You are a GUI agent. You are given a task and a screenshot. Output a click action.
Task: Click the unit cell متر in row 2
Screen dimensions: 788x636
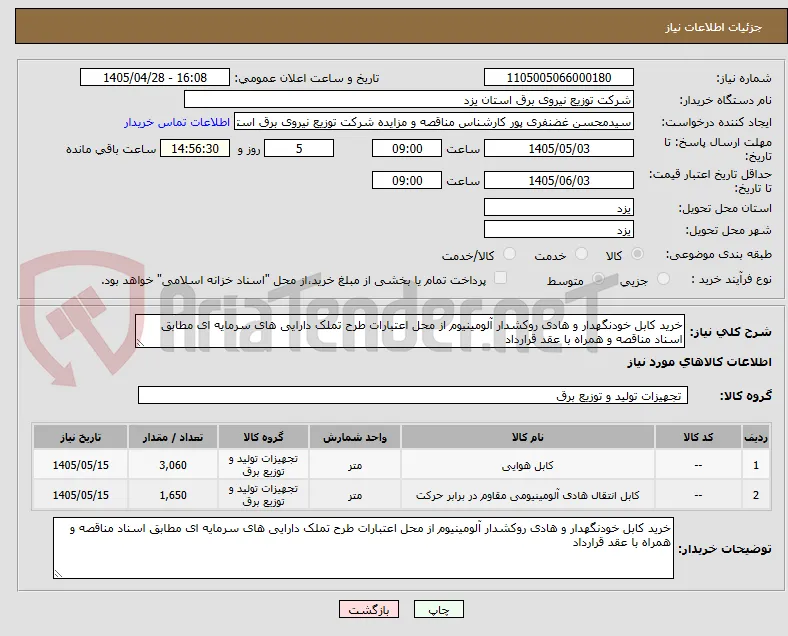(x=355, y=495)
